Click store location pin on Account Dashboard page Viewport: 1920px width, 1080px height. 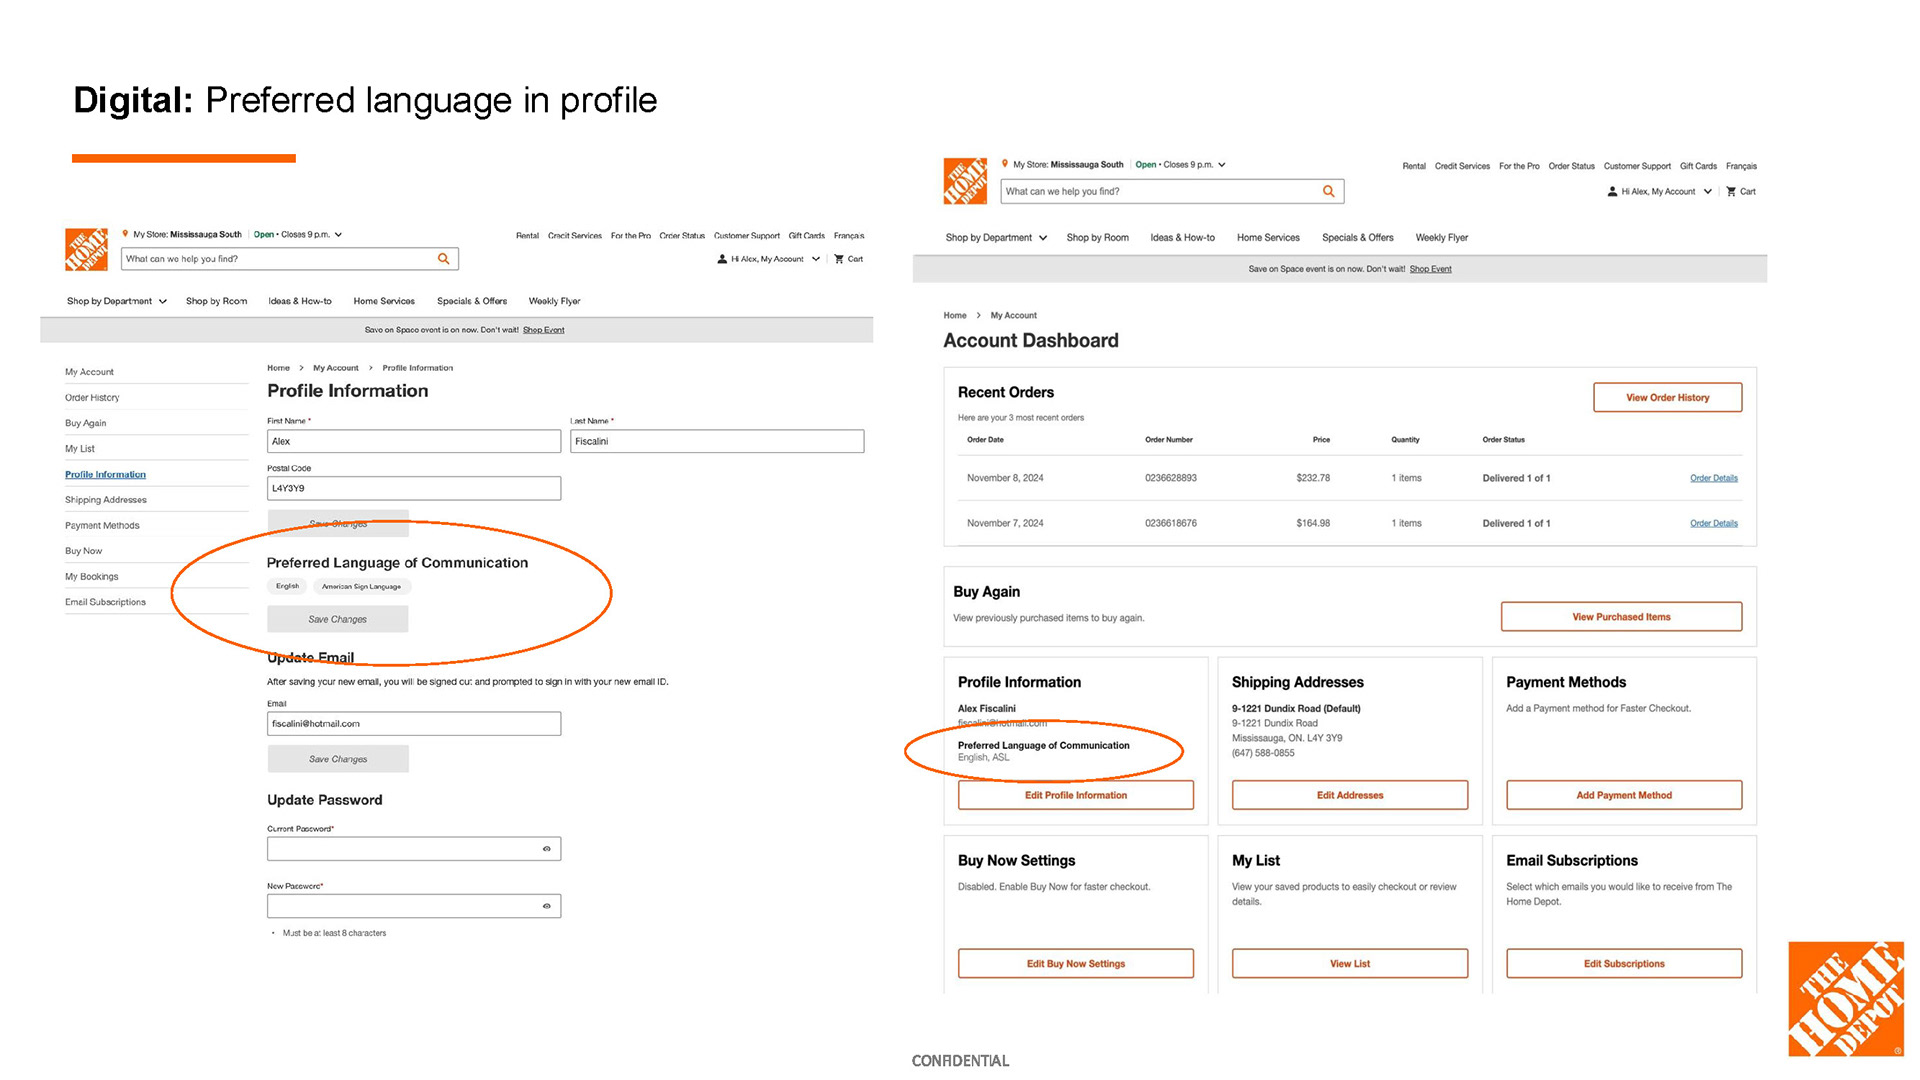pyautogui.click(x=1004, y=164)
